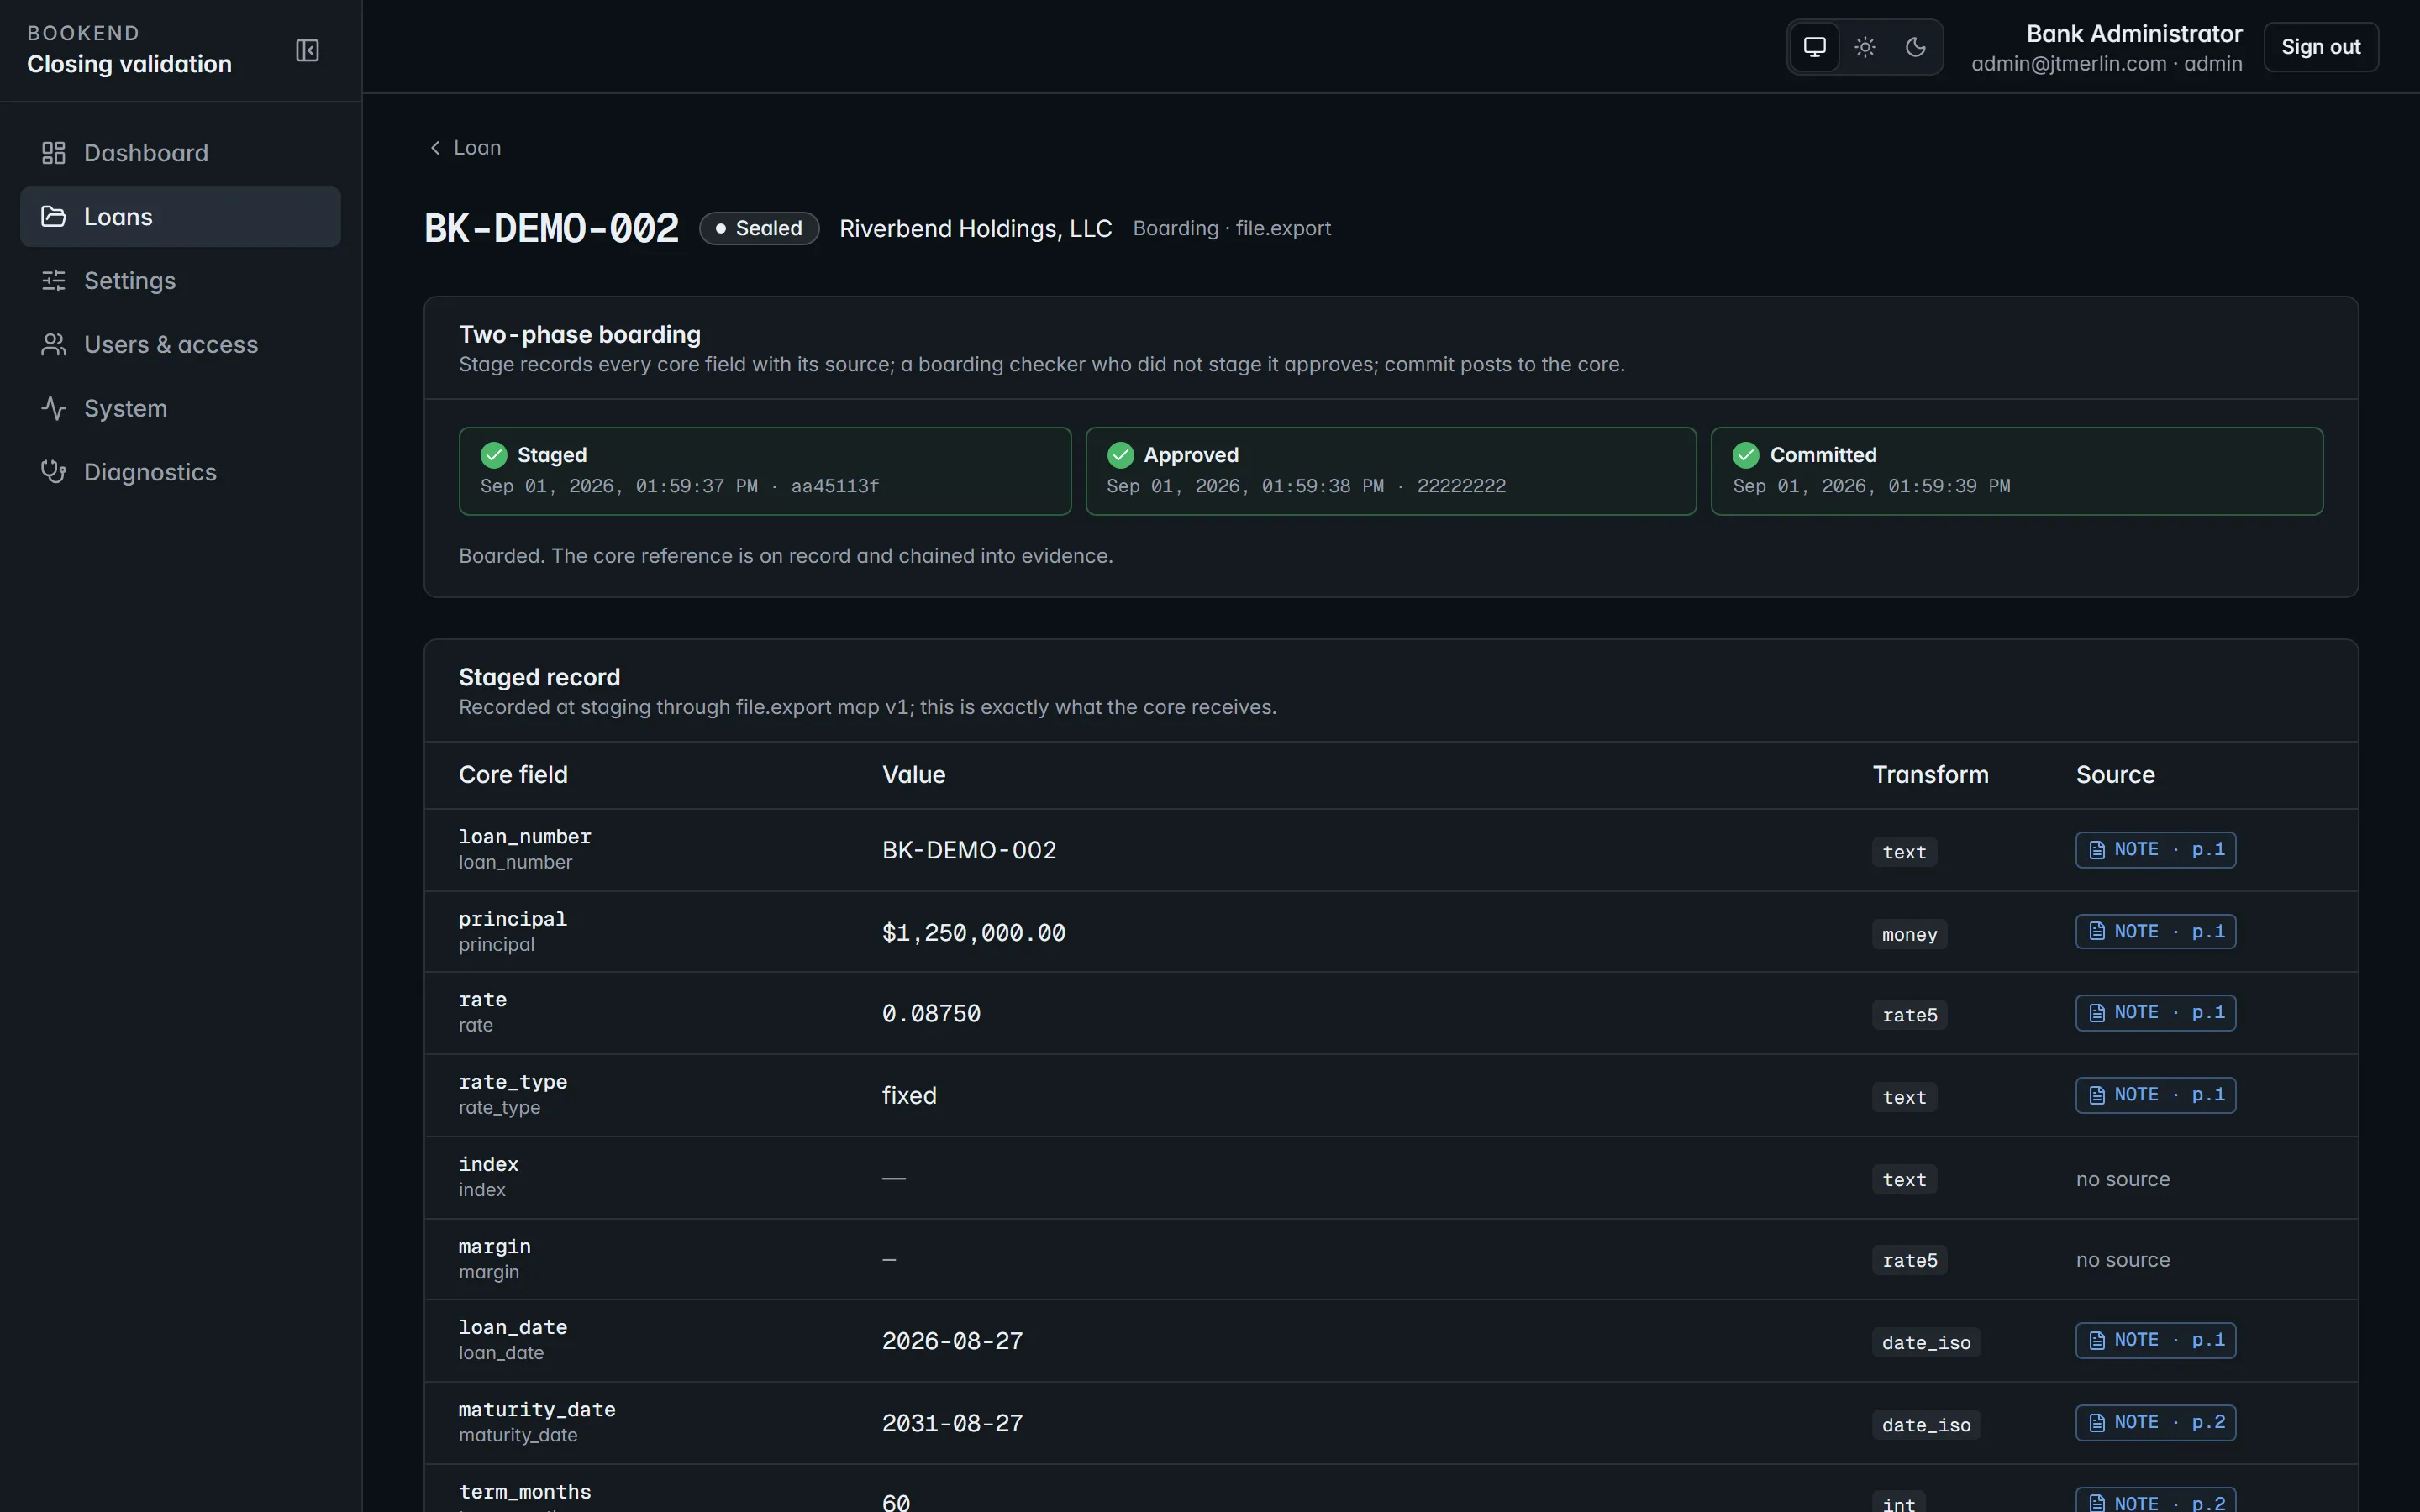Click the Transform column header
Image resolution: width=2420 pixels, height=1512 pixels.
pyautogui.click(x=1930, y=775)
